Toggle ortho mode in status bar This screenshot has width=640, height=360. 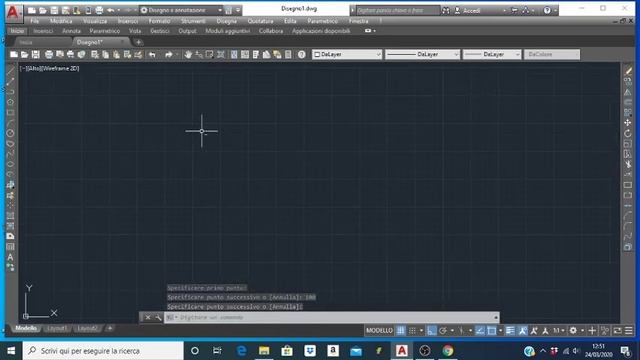431,331
